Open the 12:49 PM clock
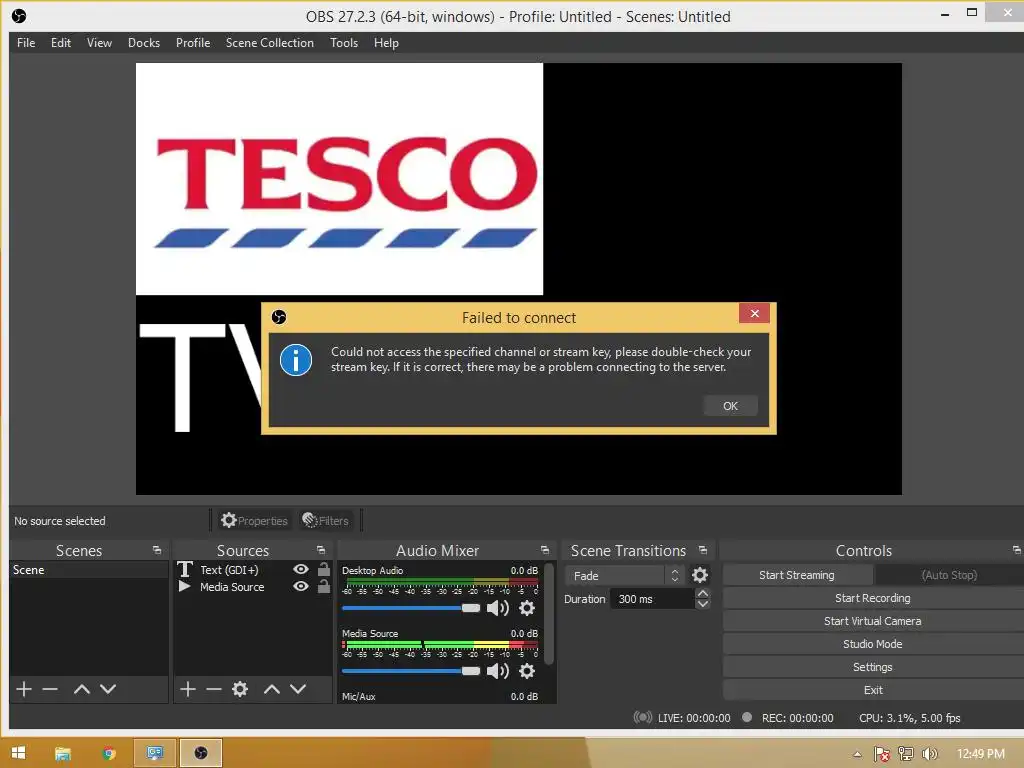Screen dimensions: 1024x768 (980, 754)
